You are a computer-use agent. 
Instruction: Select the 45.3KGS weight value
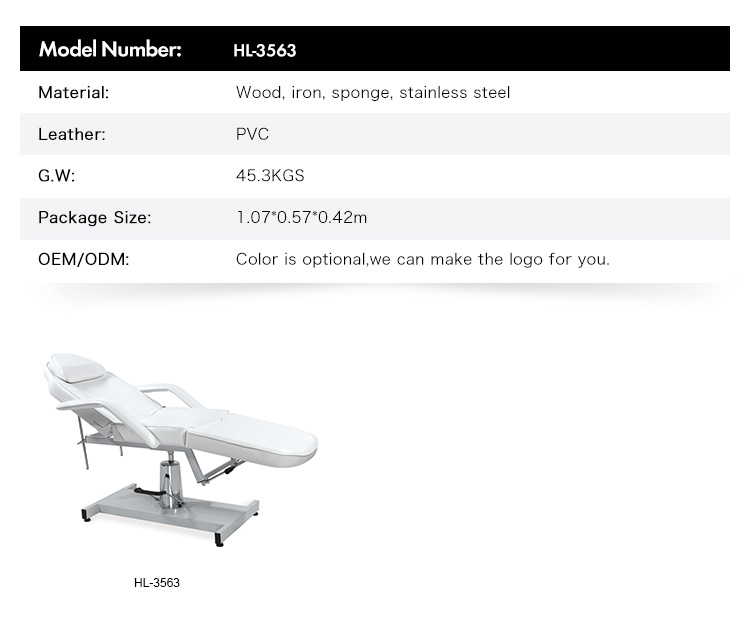(x=270, y=176)
